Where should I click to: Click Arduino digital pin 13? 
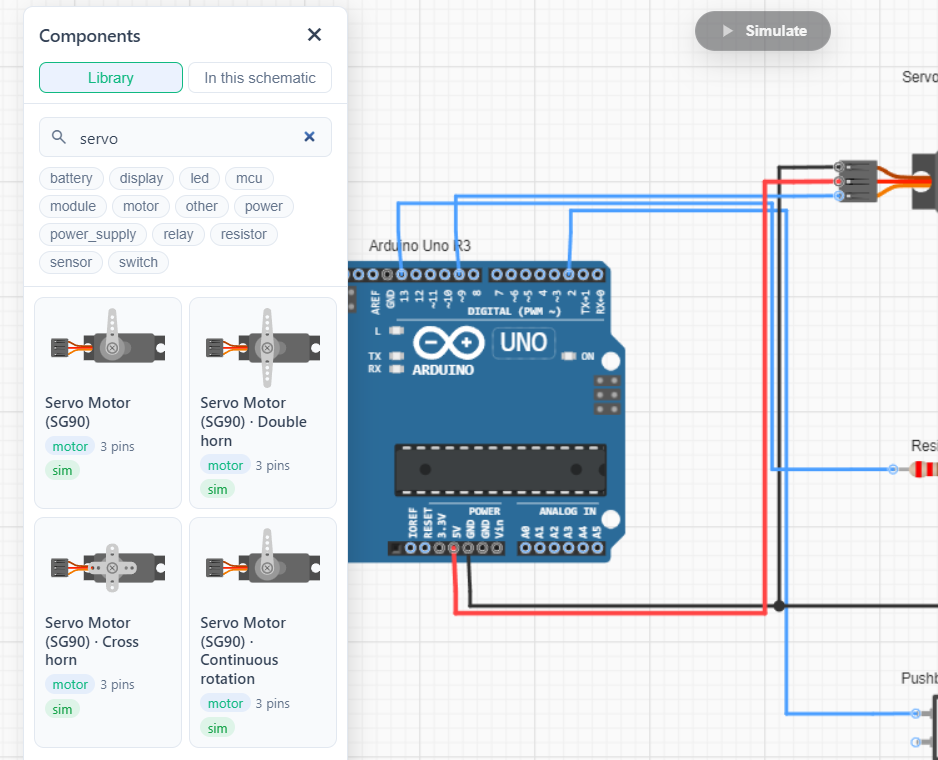point(402,275)
